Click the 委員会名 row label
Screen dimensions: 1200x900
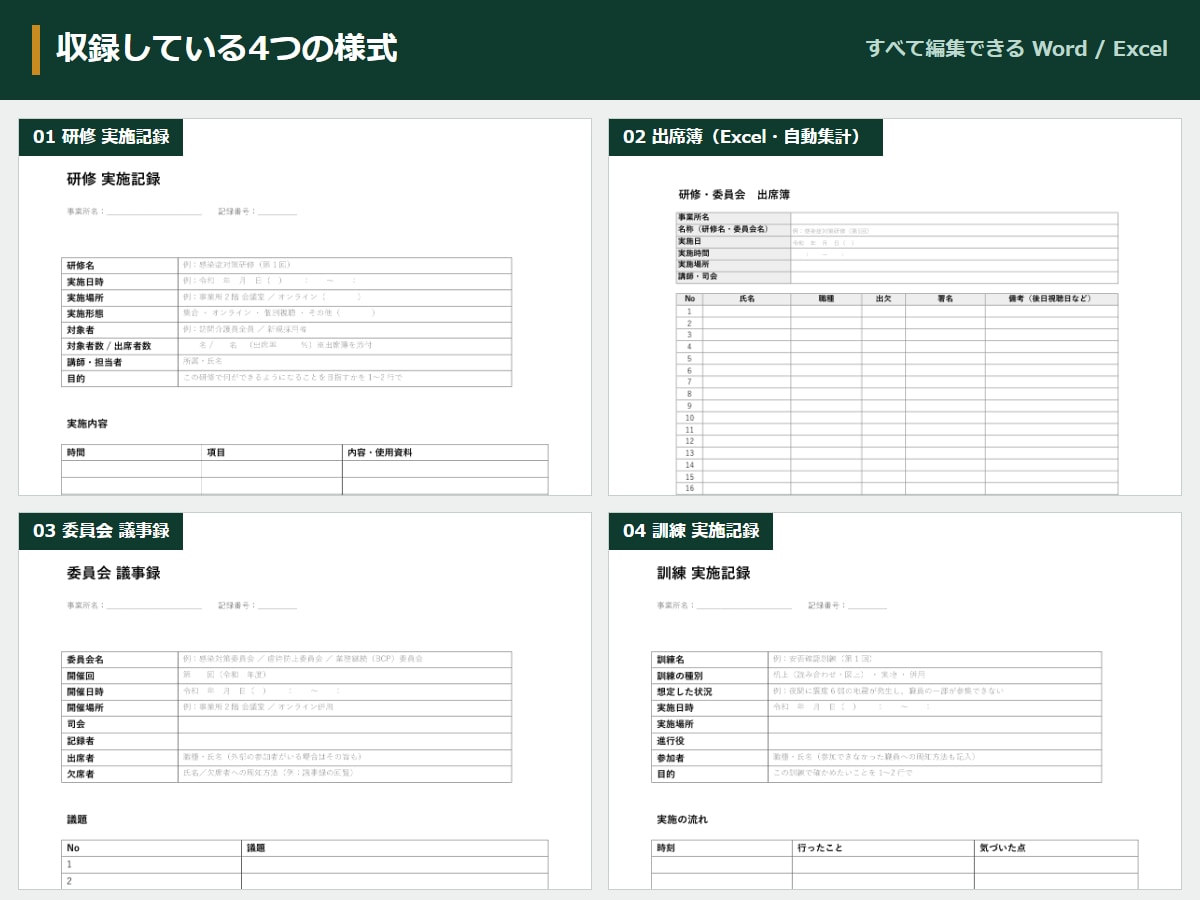tap(86, 660)
